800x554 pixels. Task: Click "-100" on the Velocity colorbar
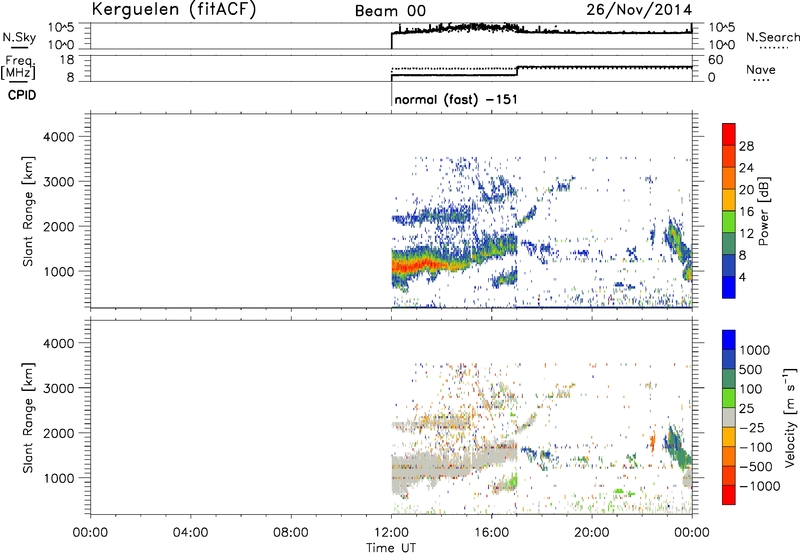click(756, 447)
